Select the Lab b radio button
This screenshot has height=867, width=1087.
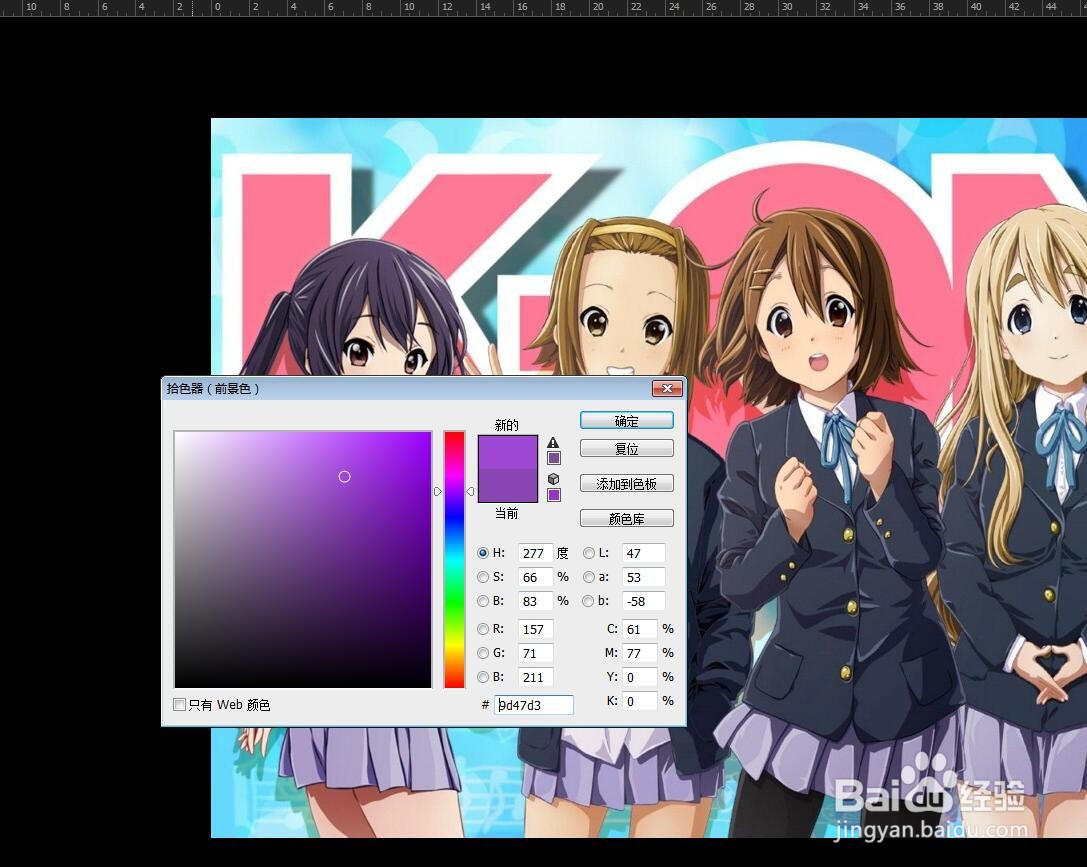pos(589,601)
